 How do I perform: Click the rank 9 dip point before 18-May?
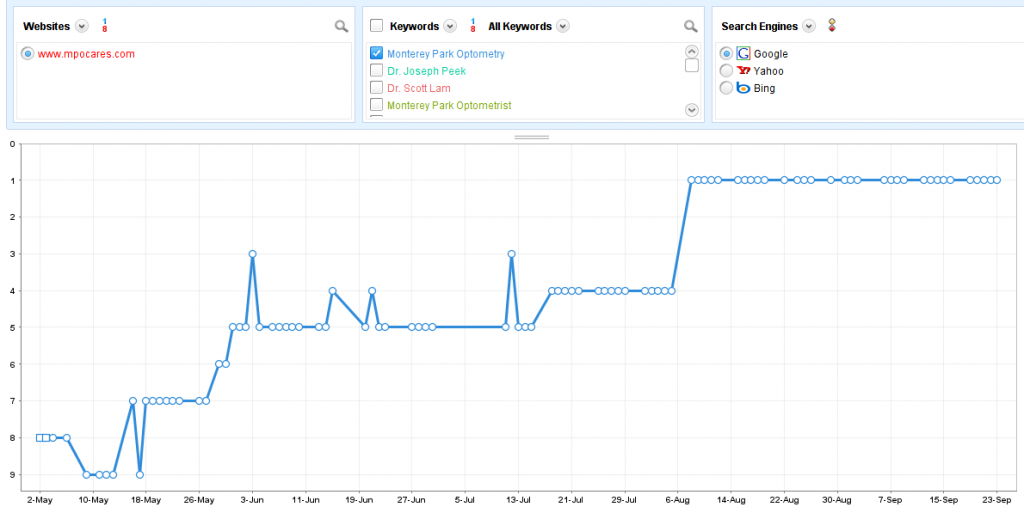pyautogui.click(x=140, y=474)
